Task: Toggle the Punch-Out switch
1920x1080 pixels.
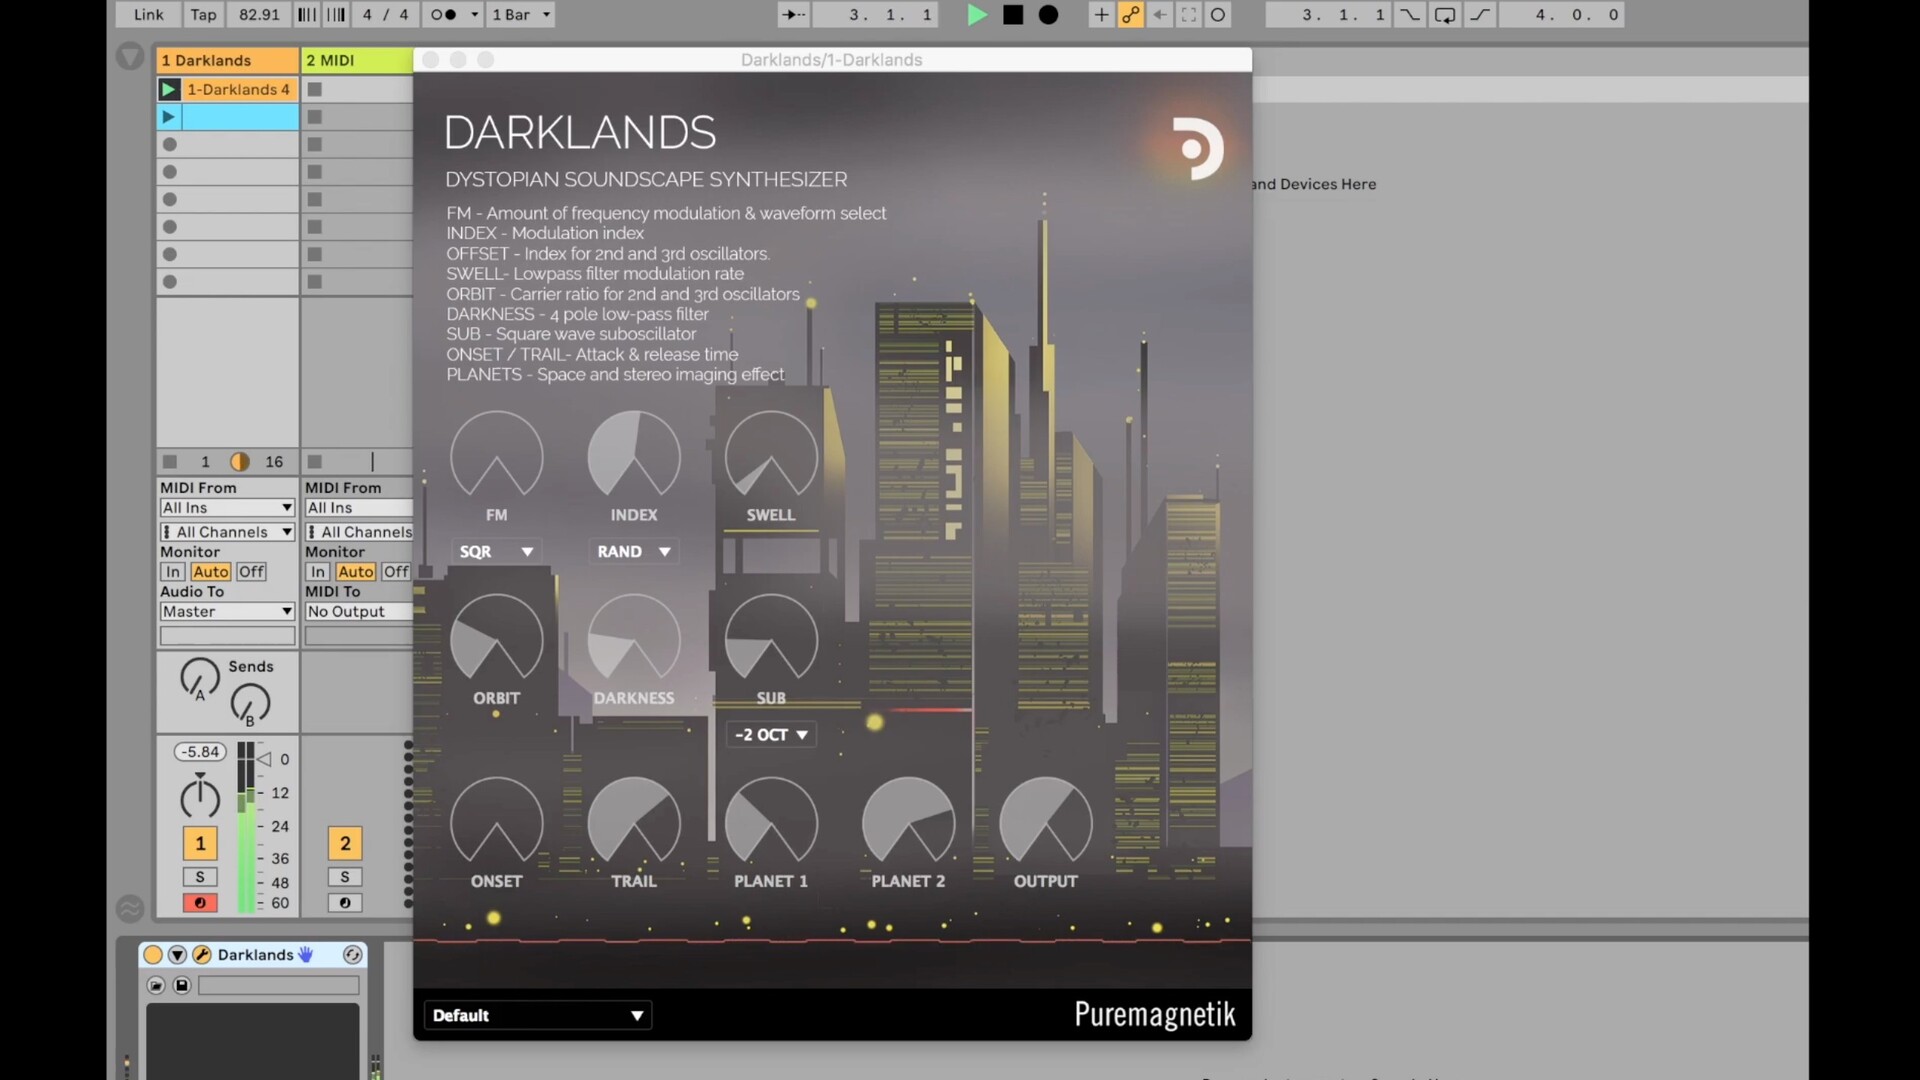Action: tap(1480, 15)
